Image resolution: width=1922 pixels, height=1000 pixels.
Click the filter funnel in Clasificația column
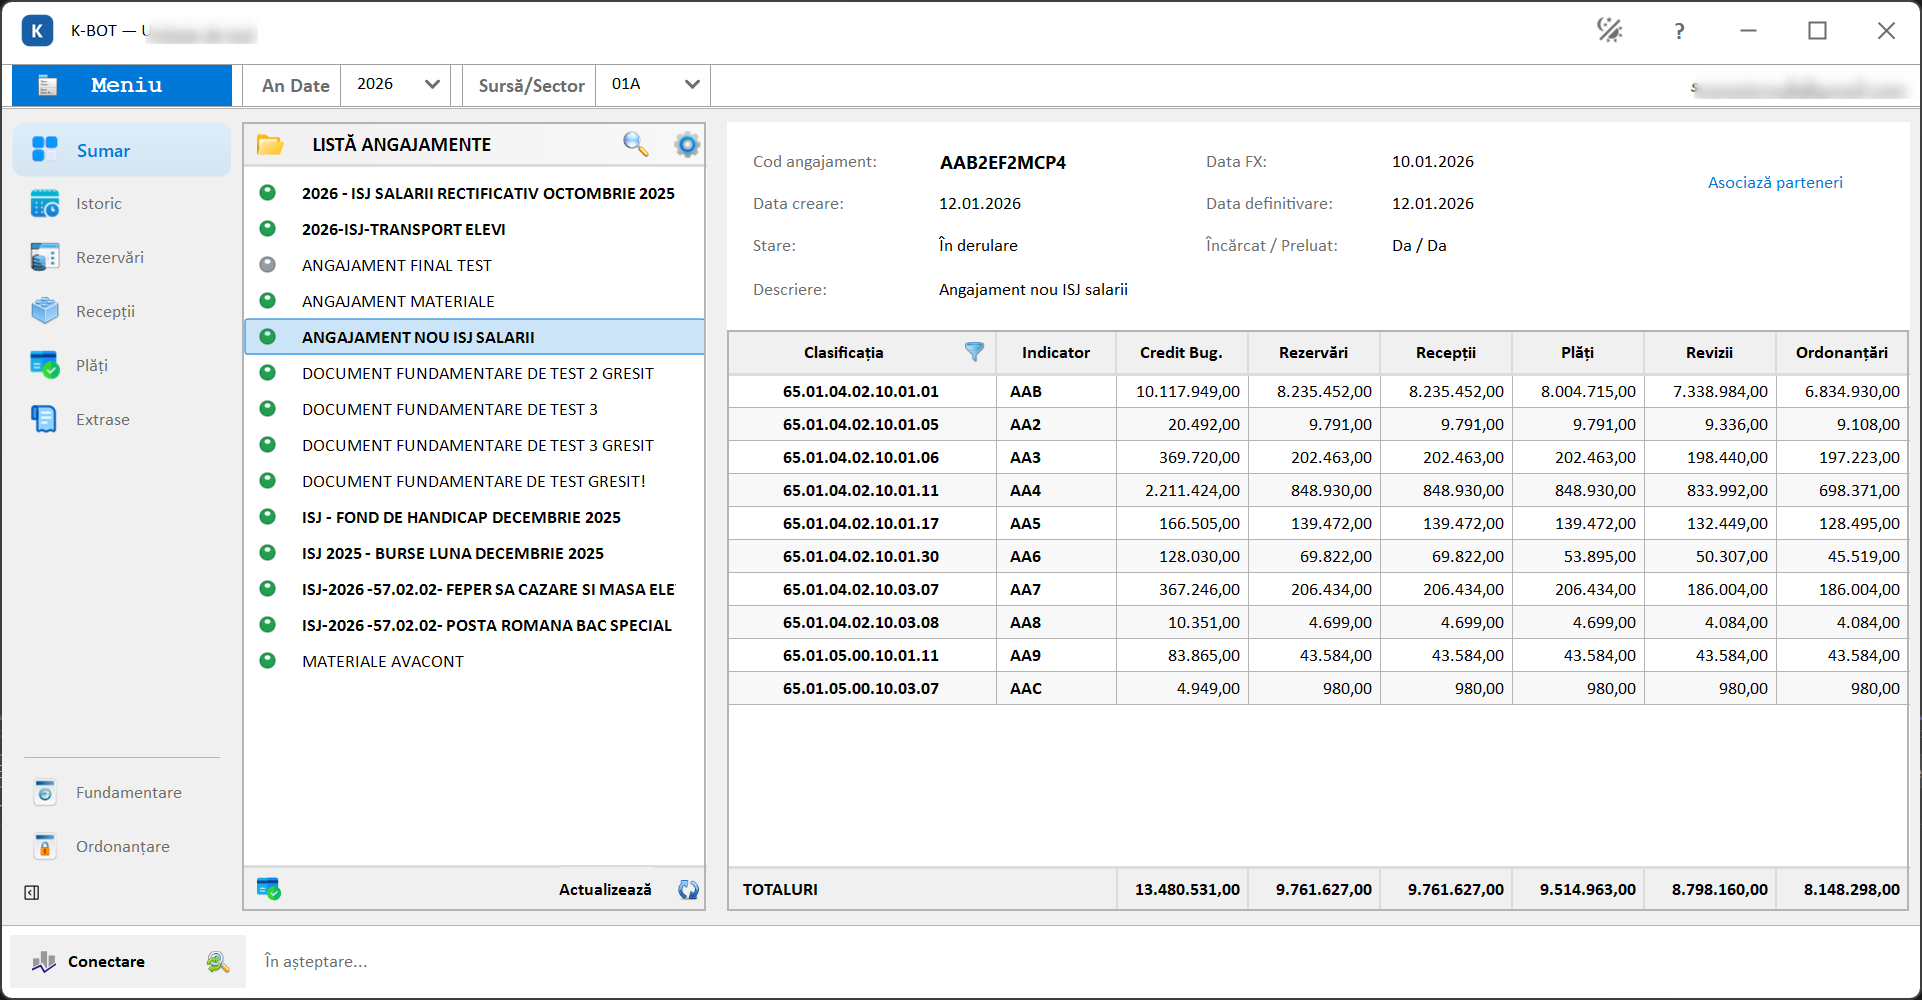[x=974, y=351]
